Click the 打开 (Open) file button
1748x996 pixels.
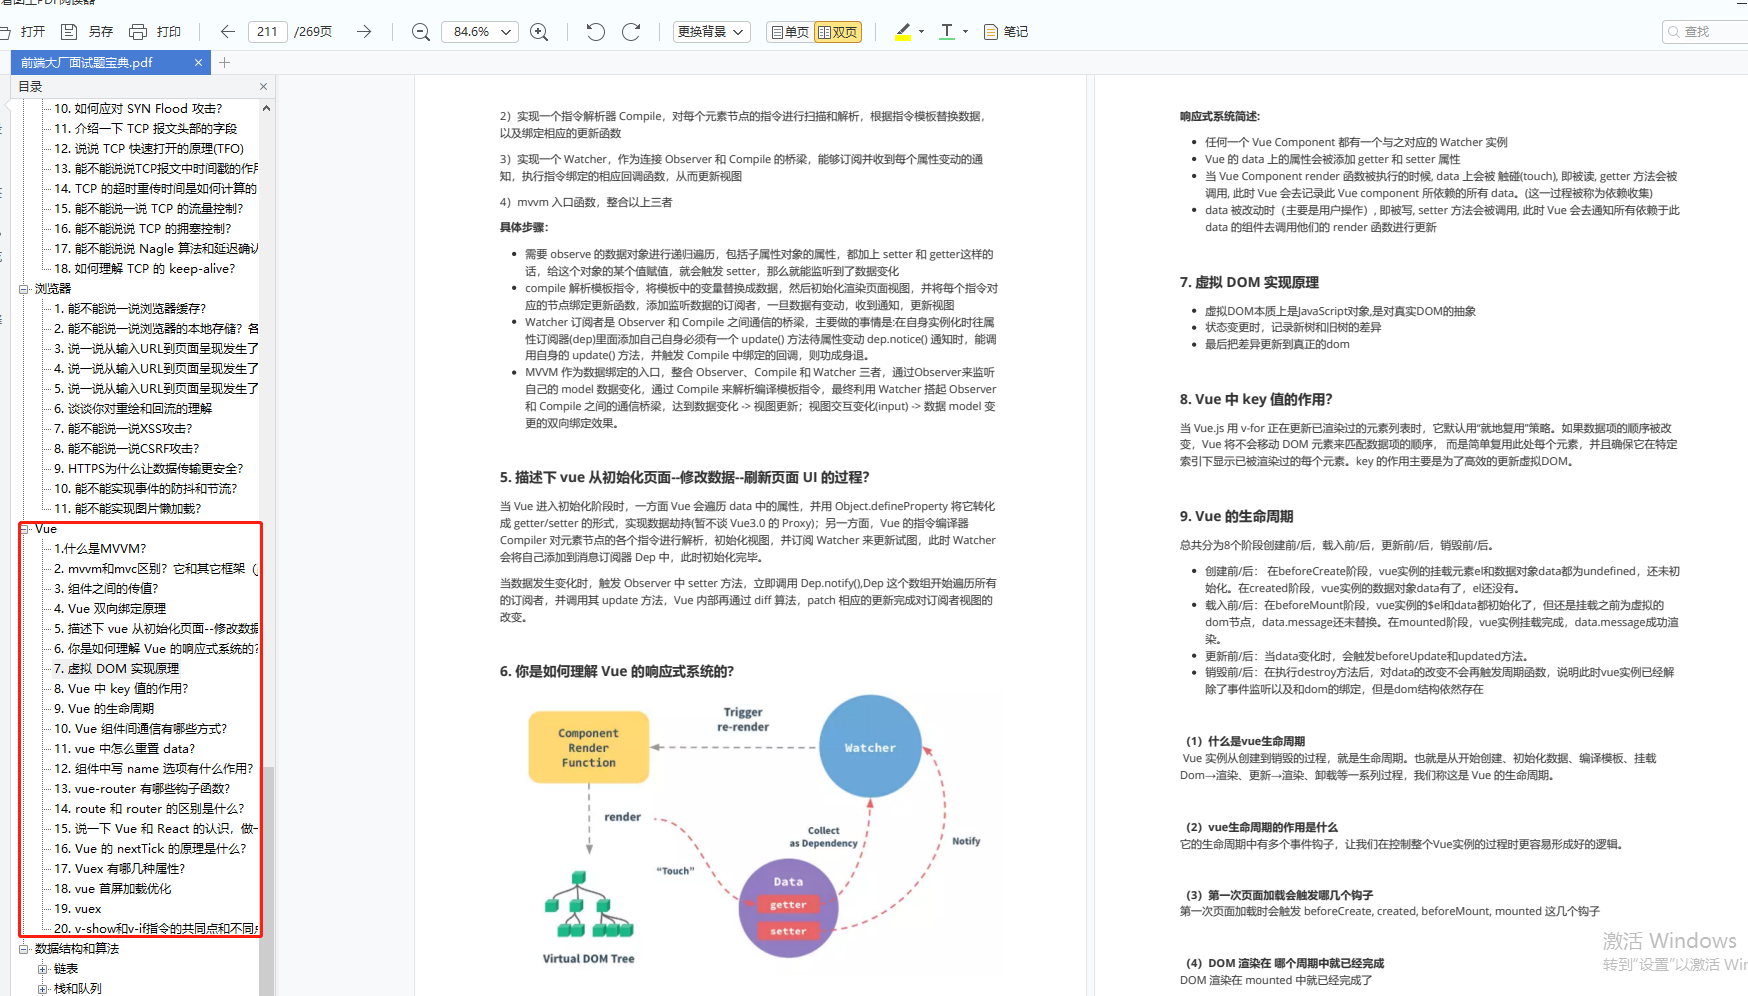24,32
